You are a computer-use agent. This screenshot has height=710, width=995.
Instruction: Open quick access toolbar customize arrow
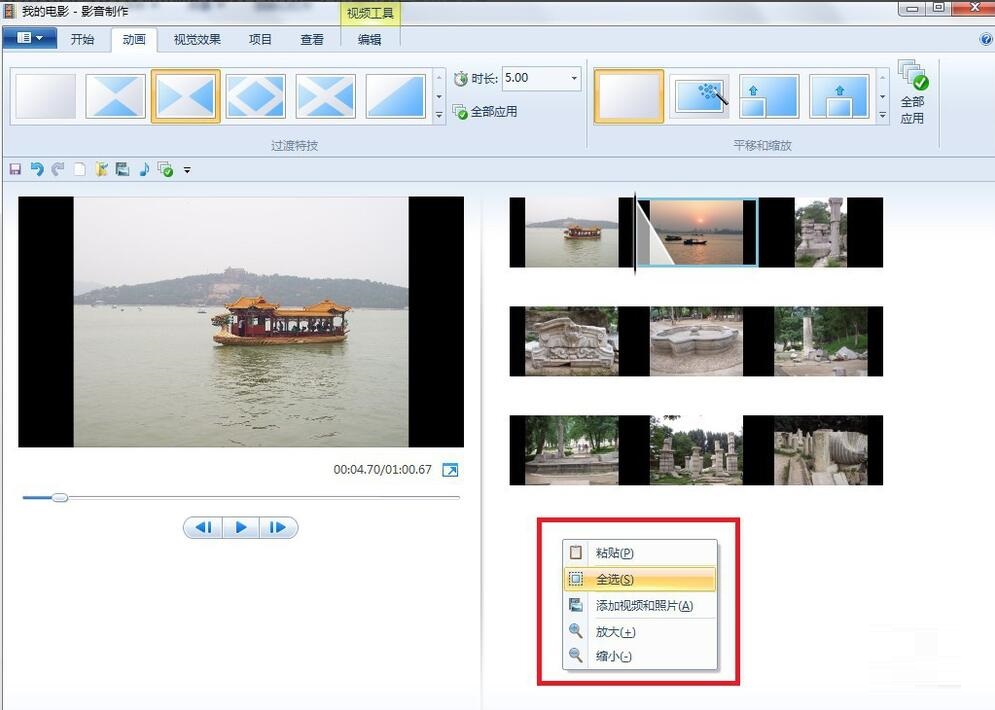187,170
